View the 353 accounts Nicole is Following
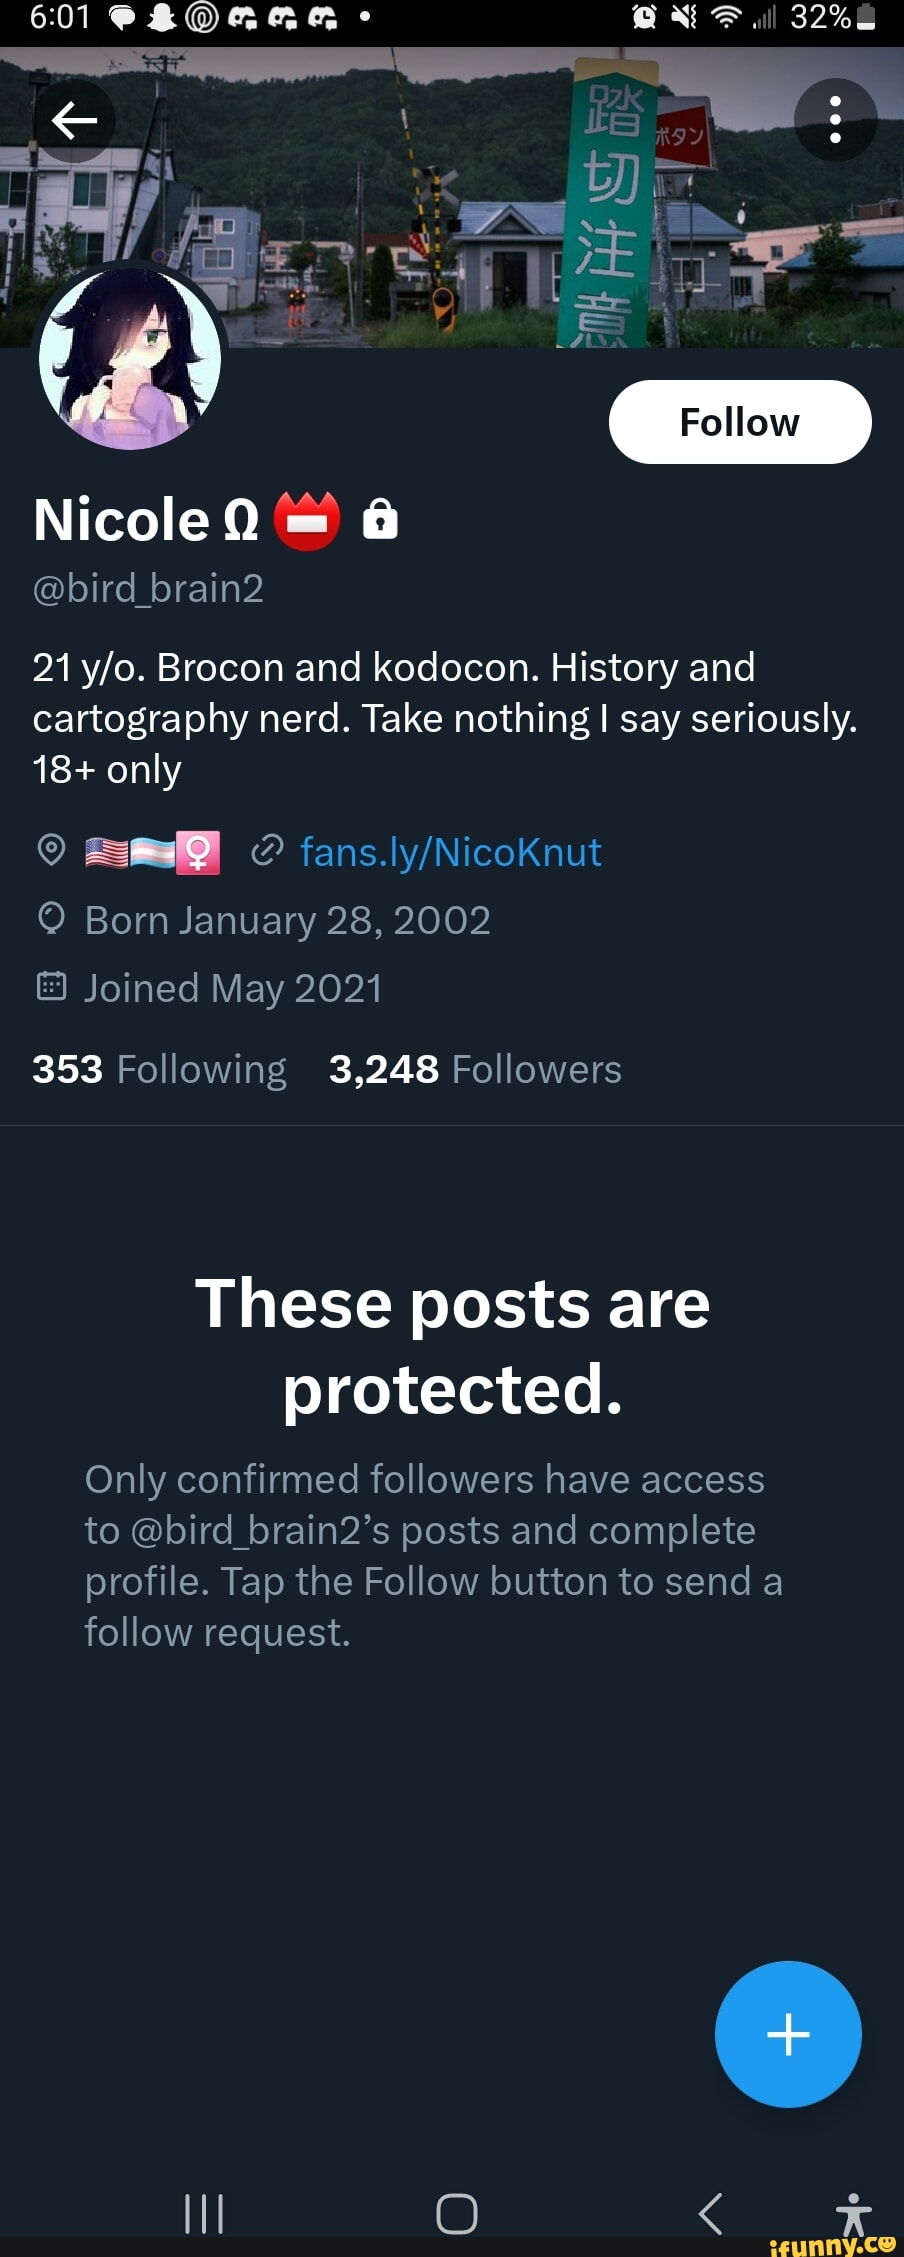 coord(160,1068)
